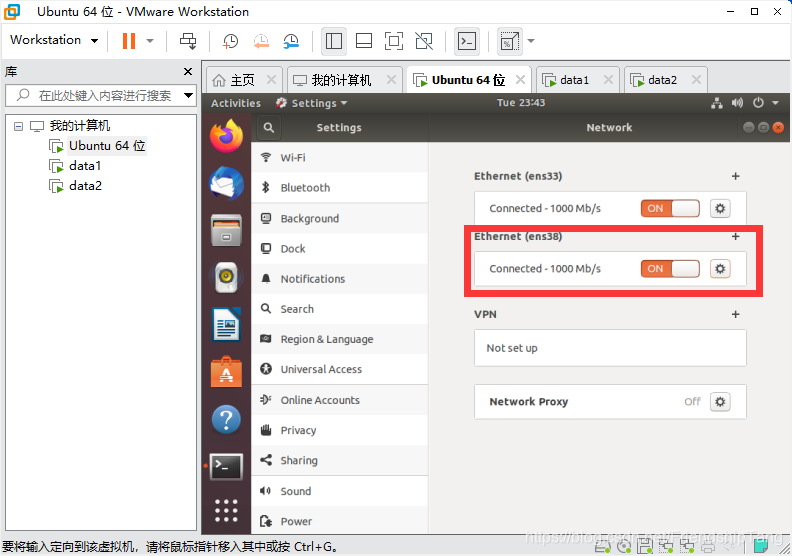The width and height of the screenshot is (792, 556).
Task: Toggle Ethernet ens33 connection switch
Action: pos(670,209)
